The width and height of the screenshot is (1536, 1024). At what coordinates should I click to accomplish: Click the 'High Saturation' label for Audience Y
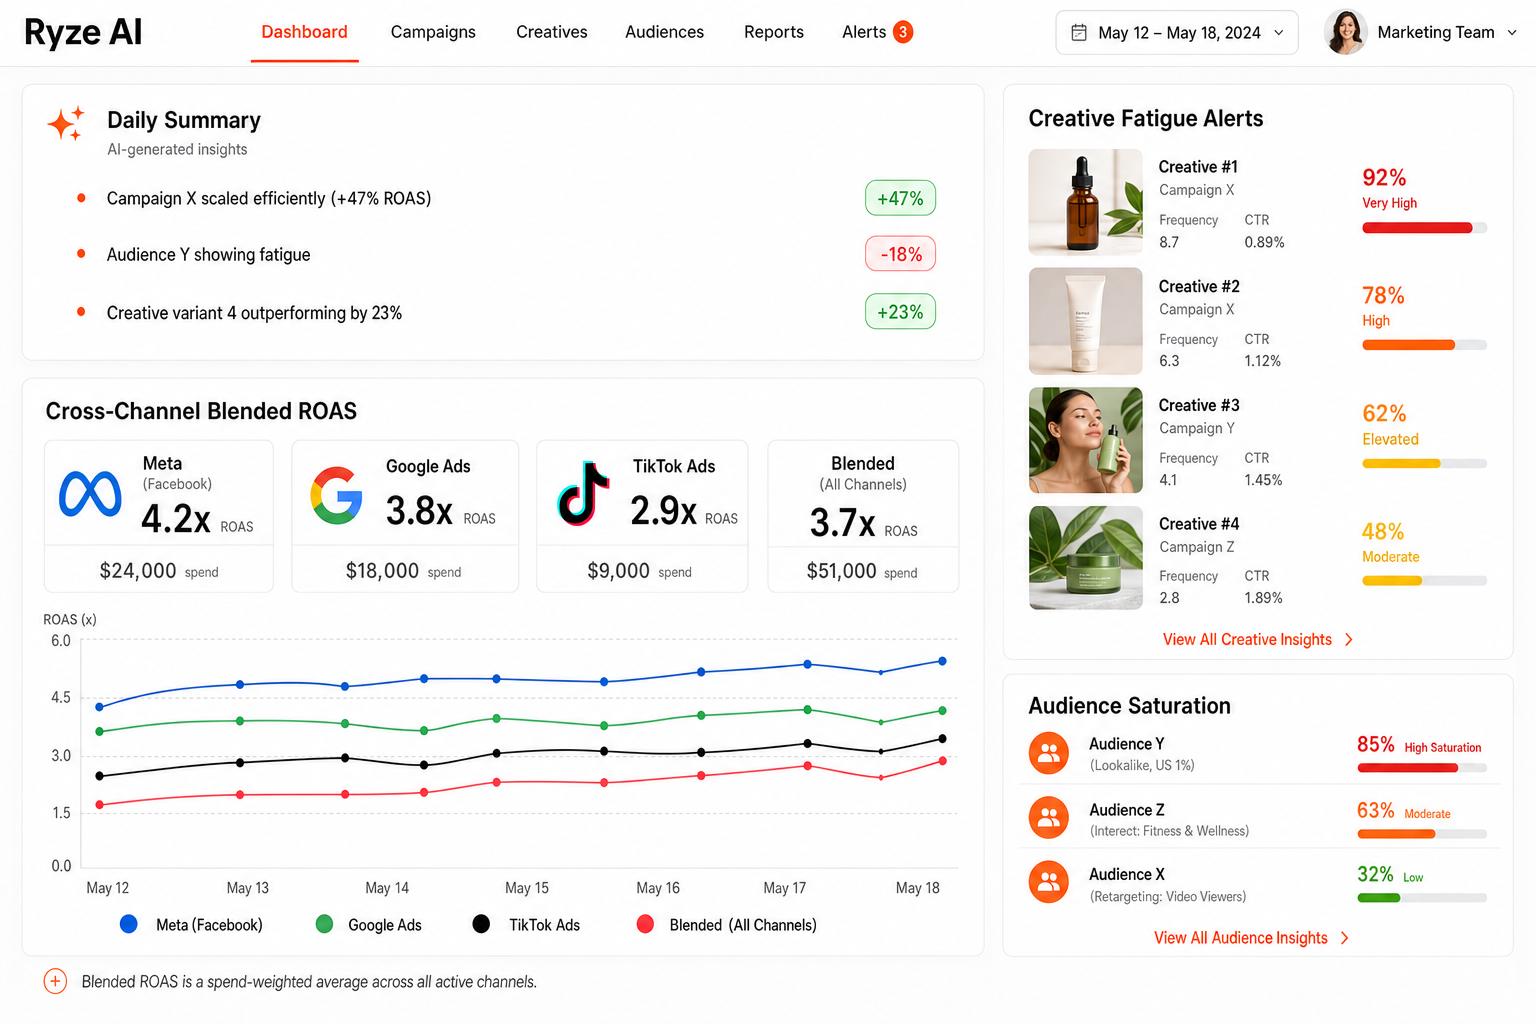pos(1442,748)
